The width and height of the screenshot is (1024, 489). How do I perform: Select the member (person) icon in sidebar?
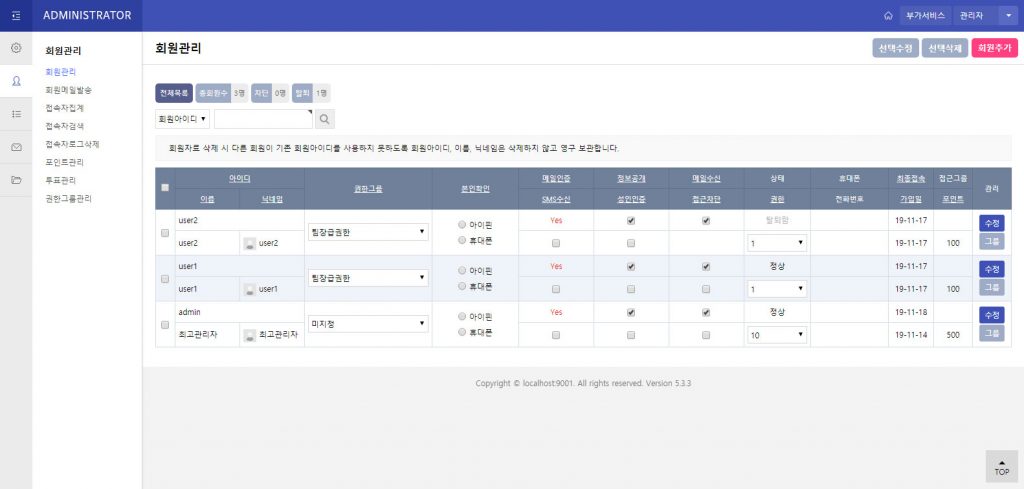point(16,81)
